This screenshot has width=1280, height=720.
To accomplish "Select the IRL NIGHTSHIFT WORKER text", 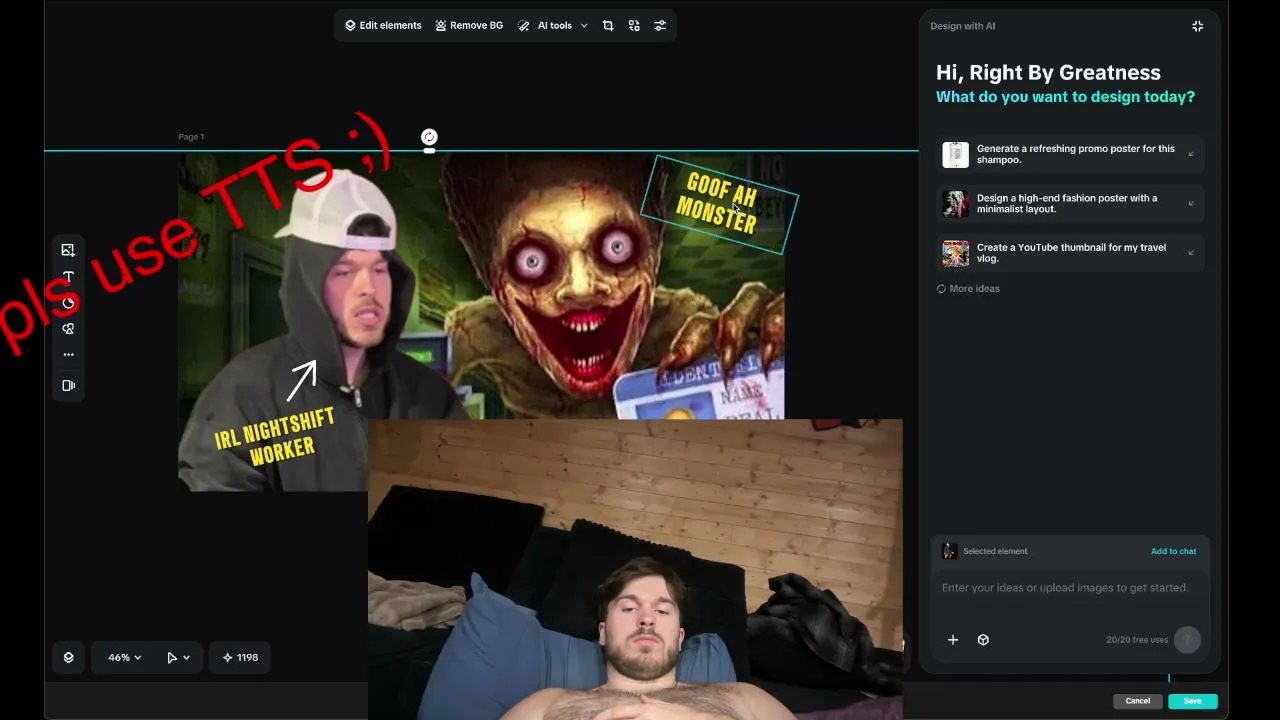I will [x=276, y=435].
